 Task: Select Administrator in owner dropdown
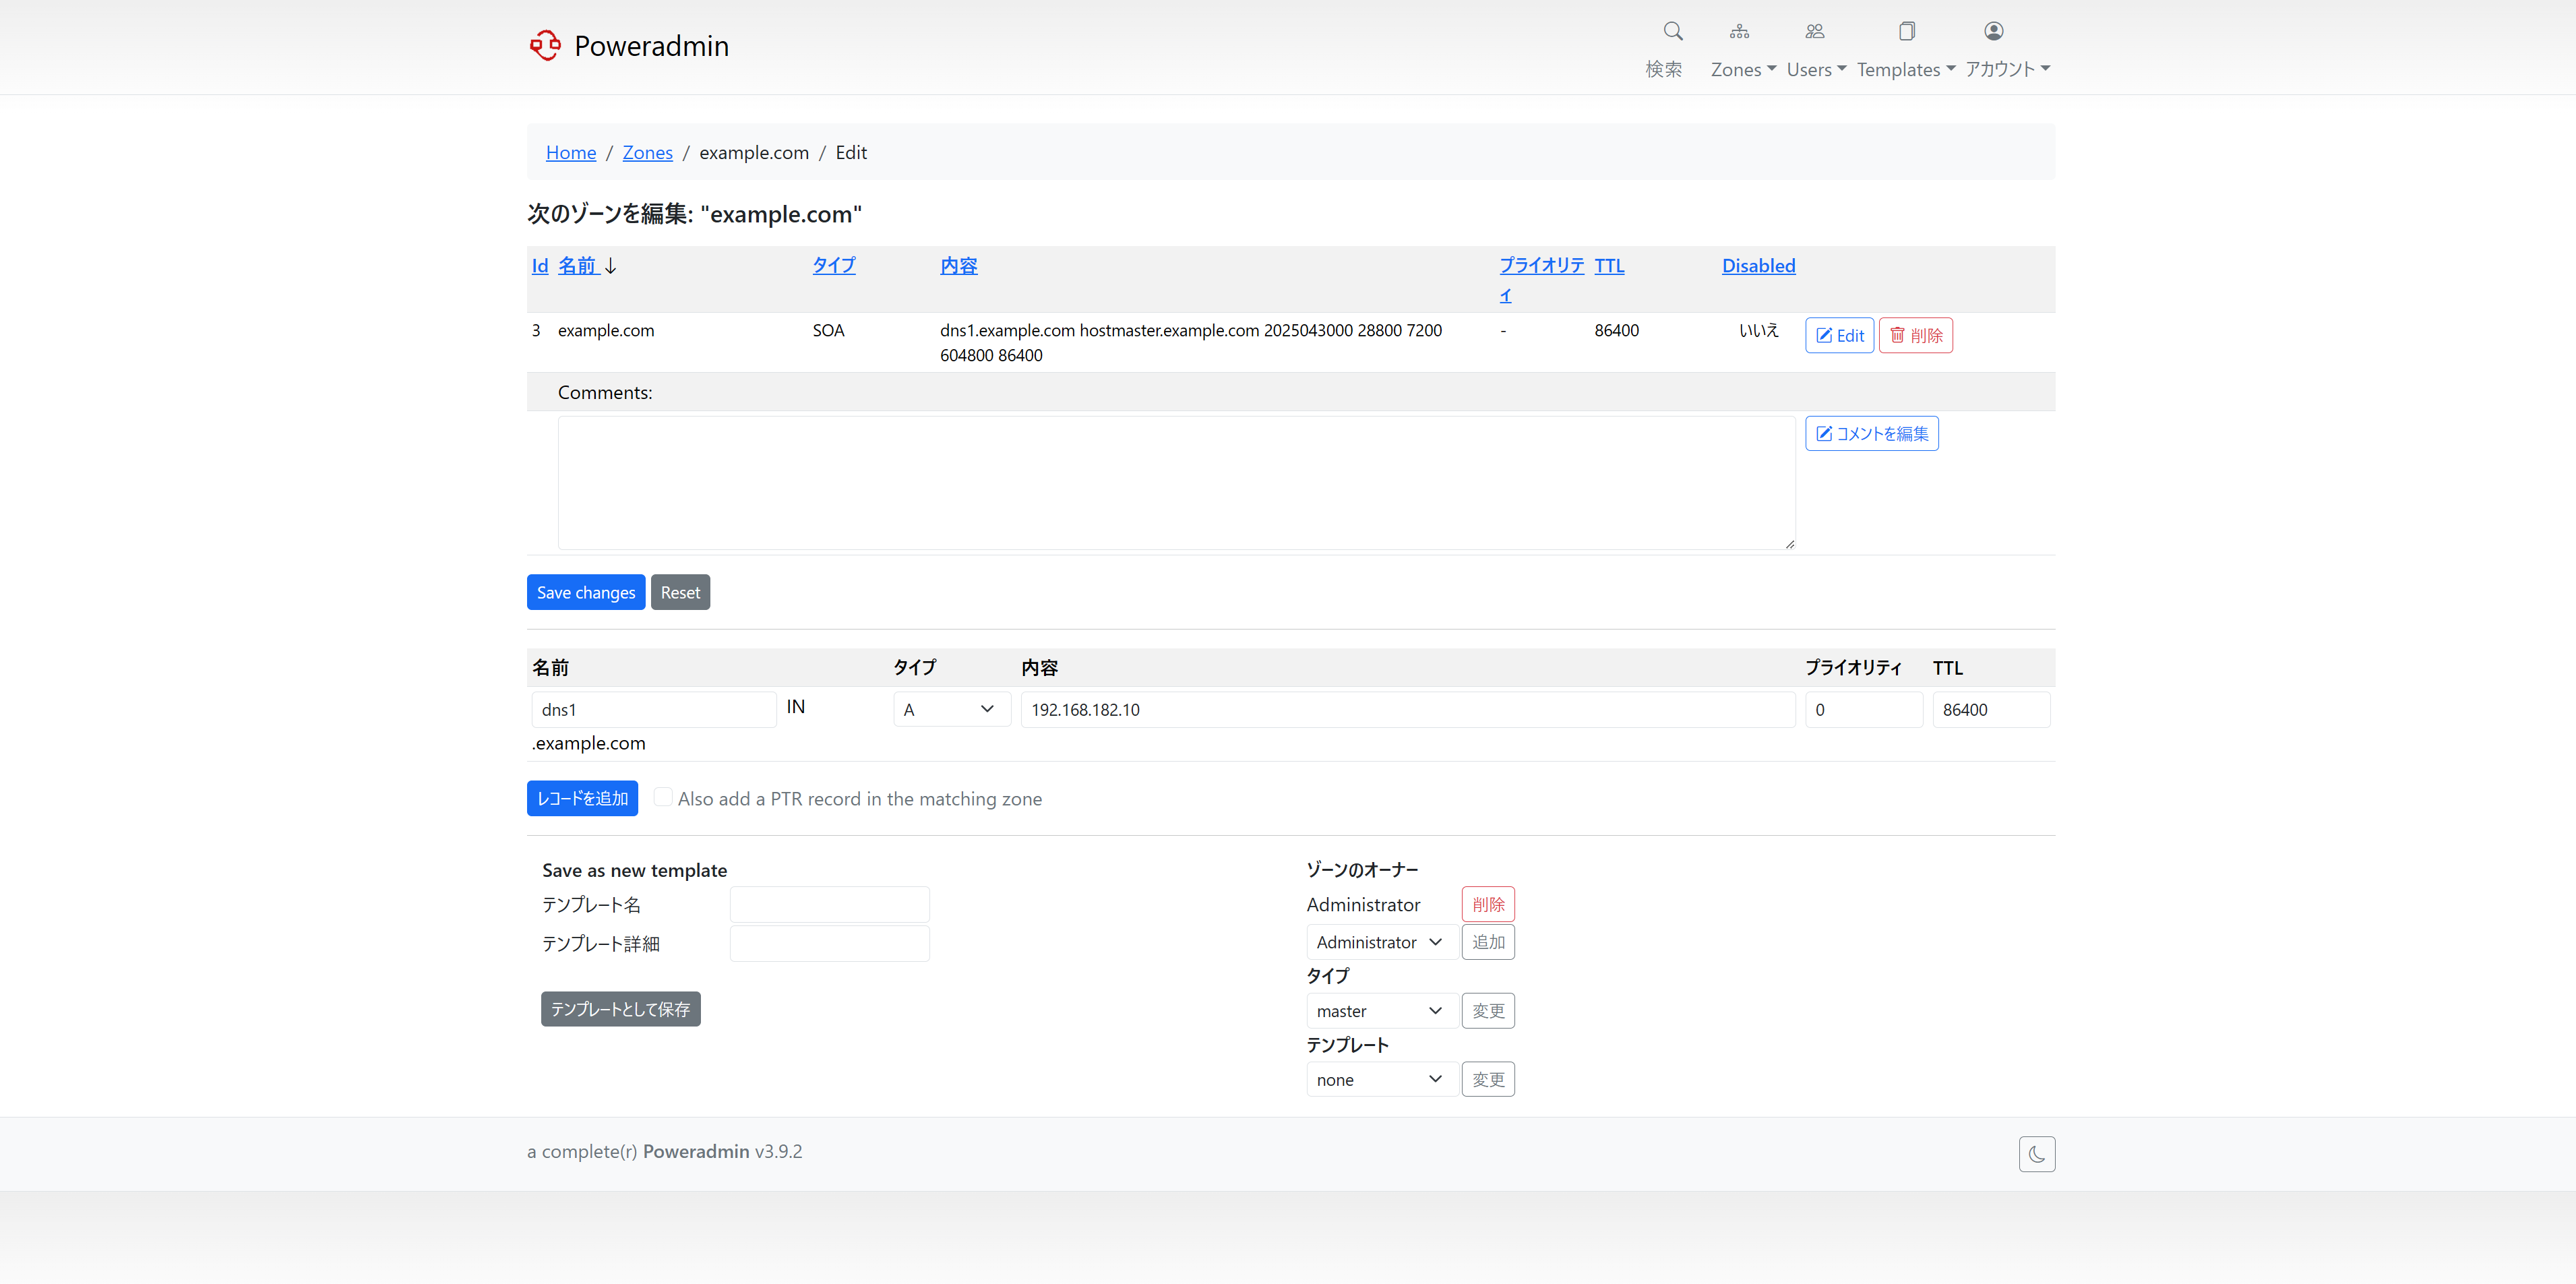pos(1380,942)
